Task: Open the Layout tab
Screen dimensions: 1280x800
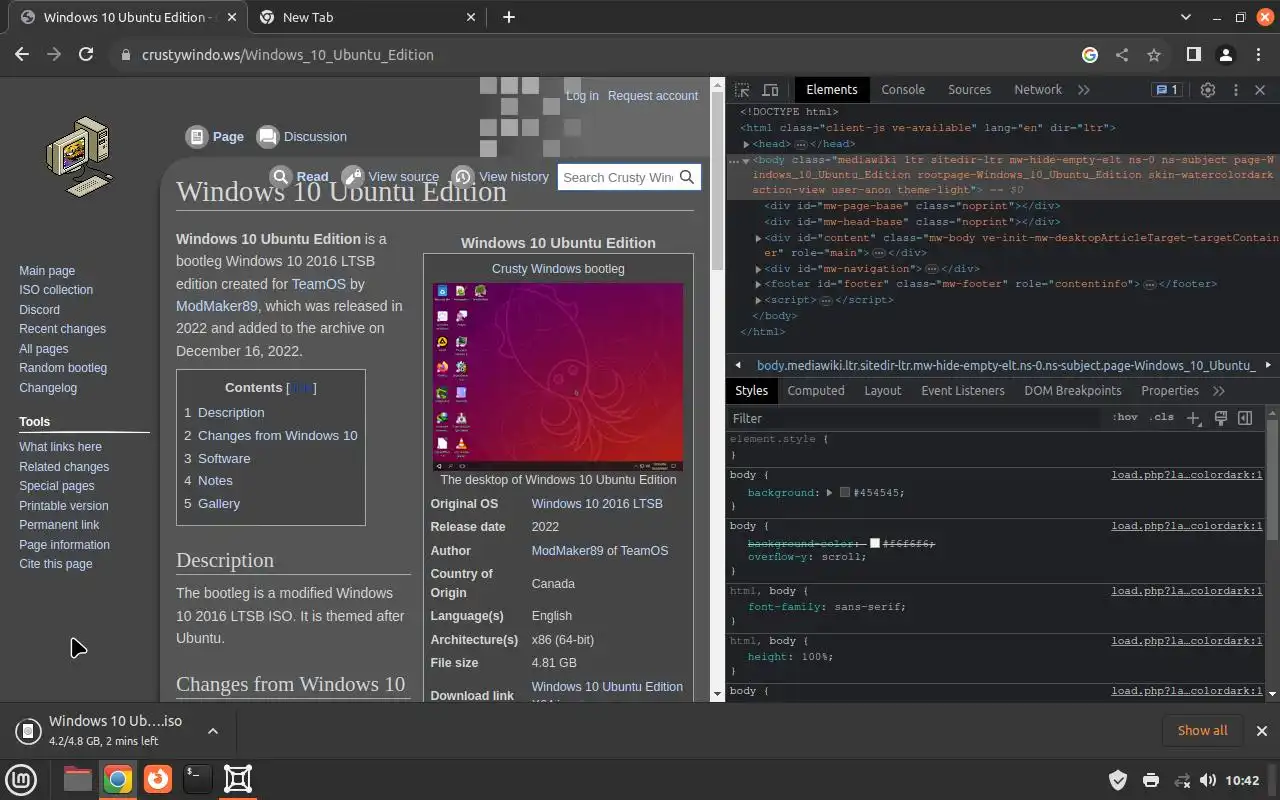Action: tap(883, 391)
